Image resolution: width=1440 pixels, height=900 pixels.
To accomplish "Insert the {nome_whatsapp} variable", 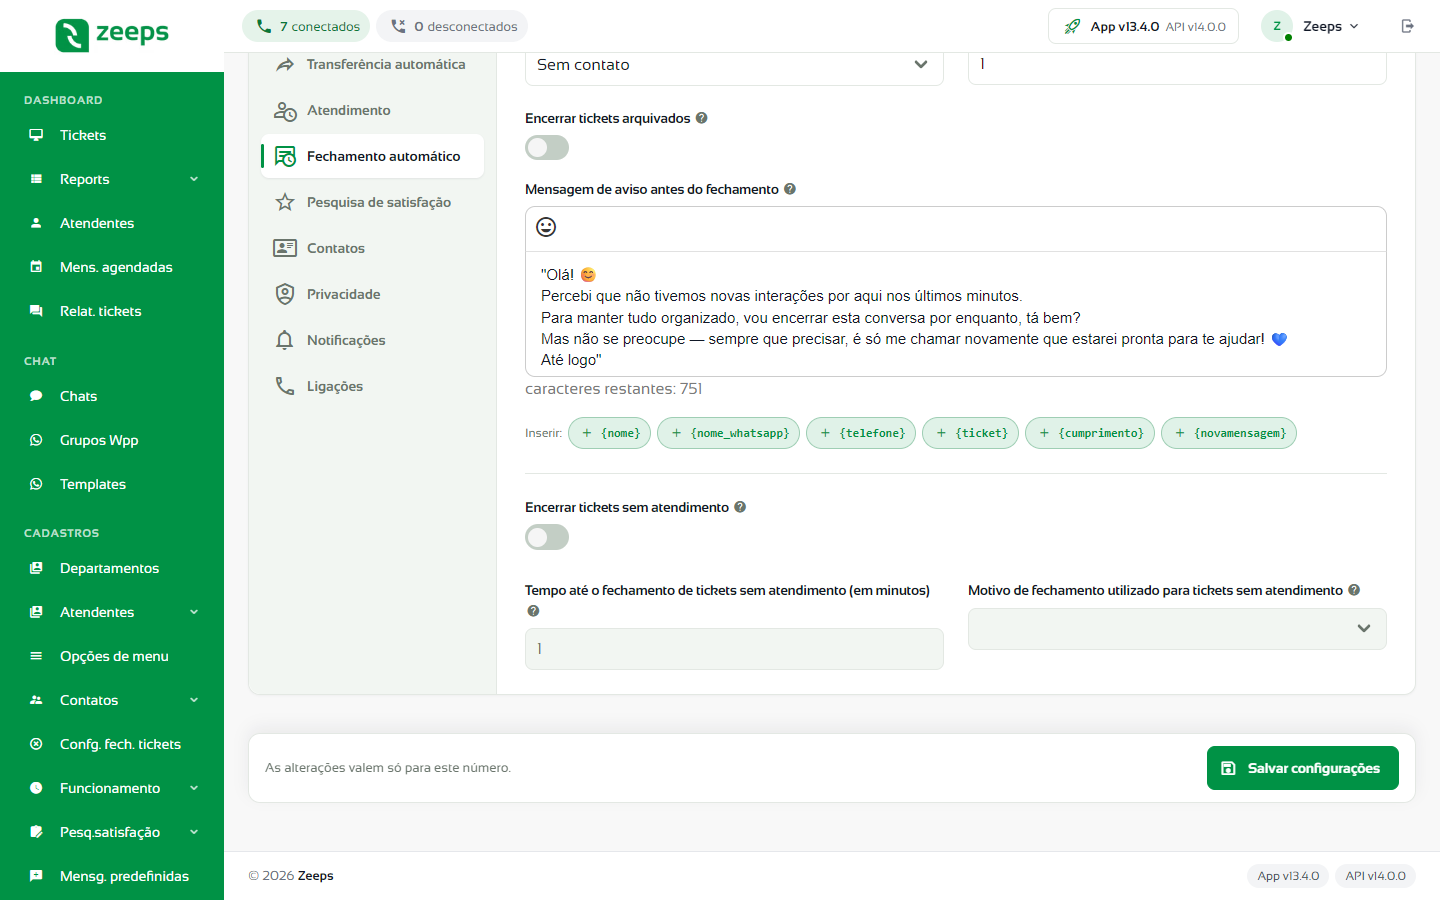I will coord(729,433).
